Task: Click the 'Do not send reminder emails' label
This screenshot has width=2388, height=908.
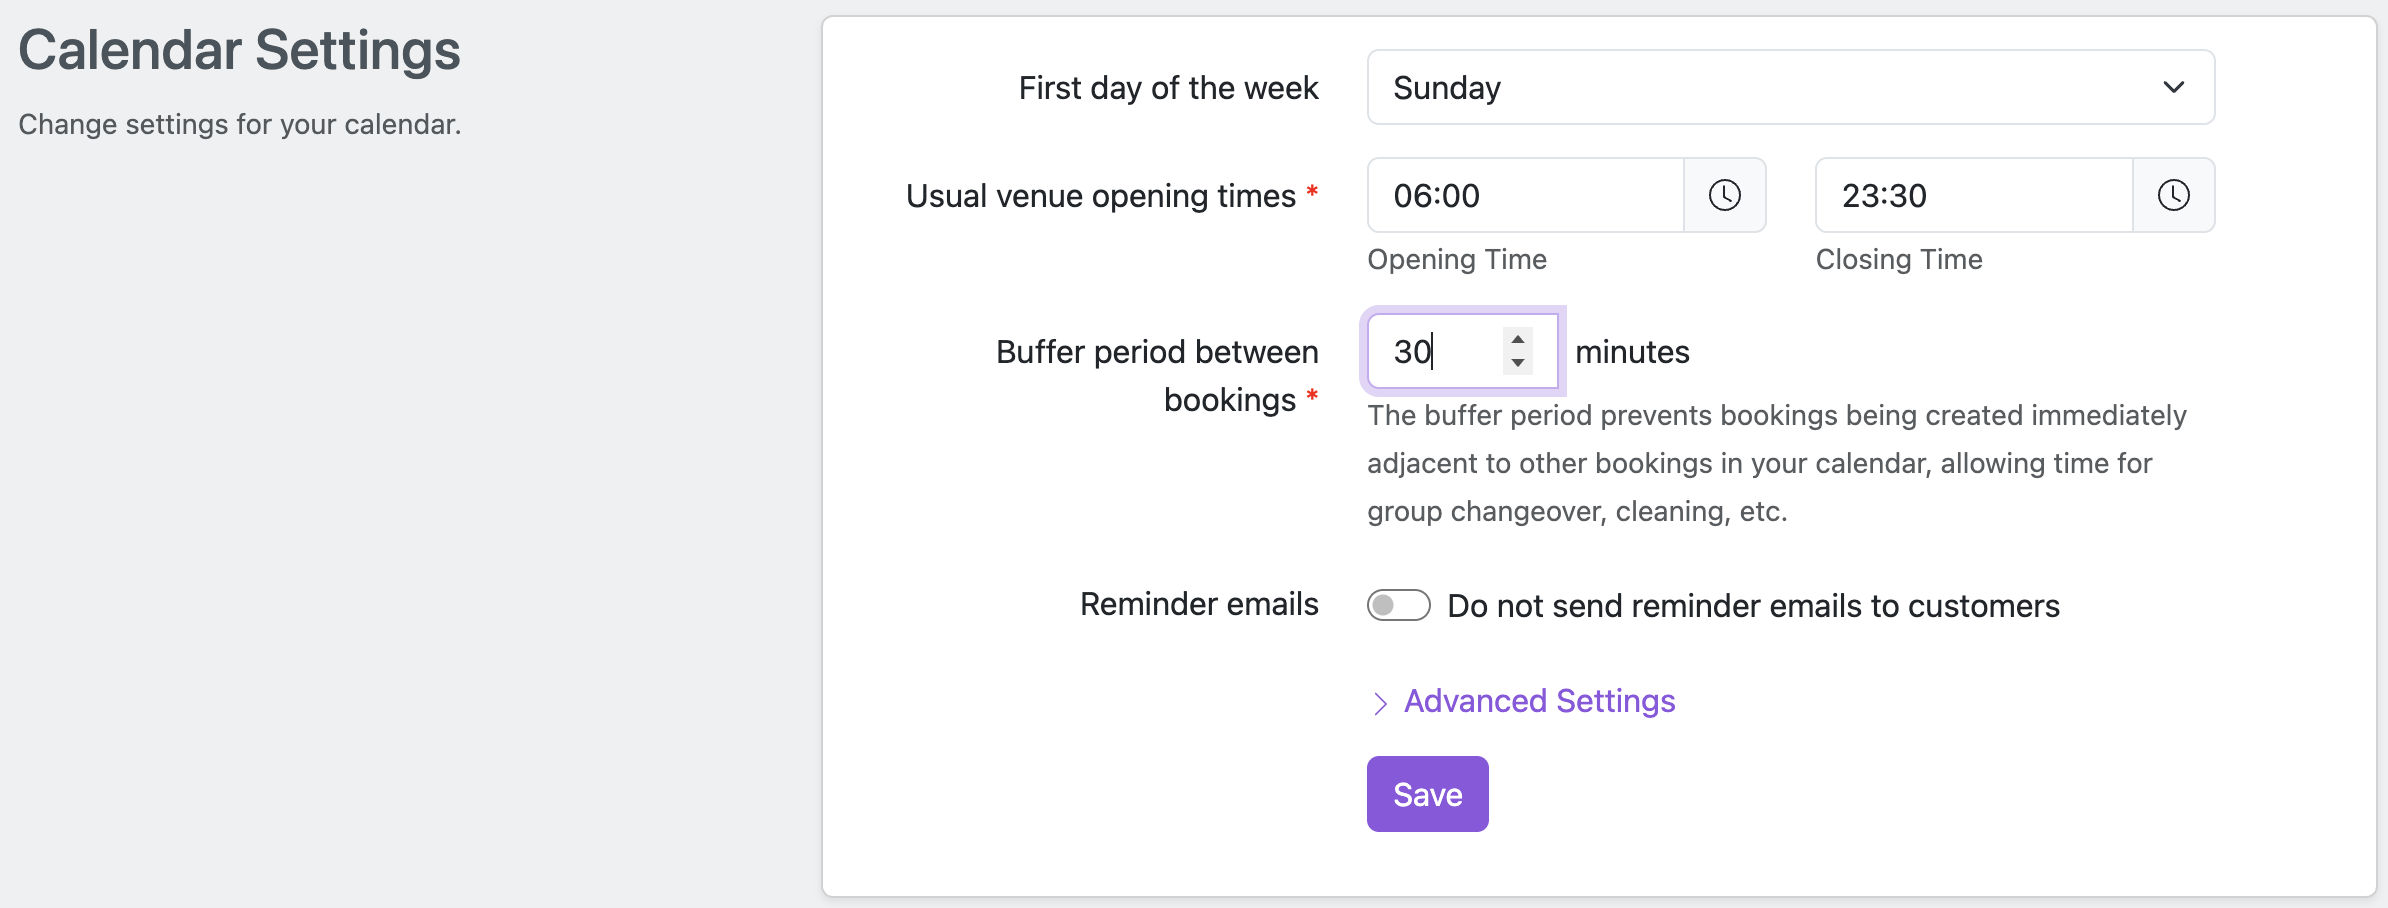Action: click(x=1753, y=606)
